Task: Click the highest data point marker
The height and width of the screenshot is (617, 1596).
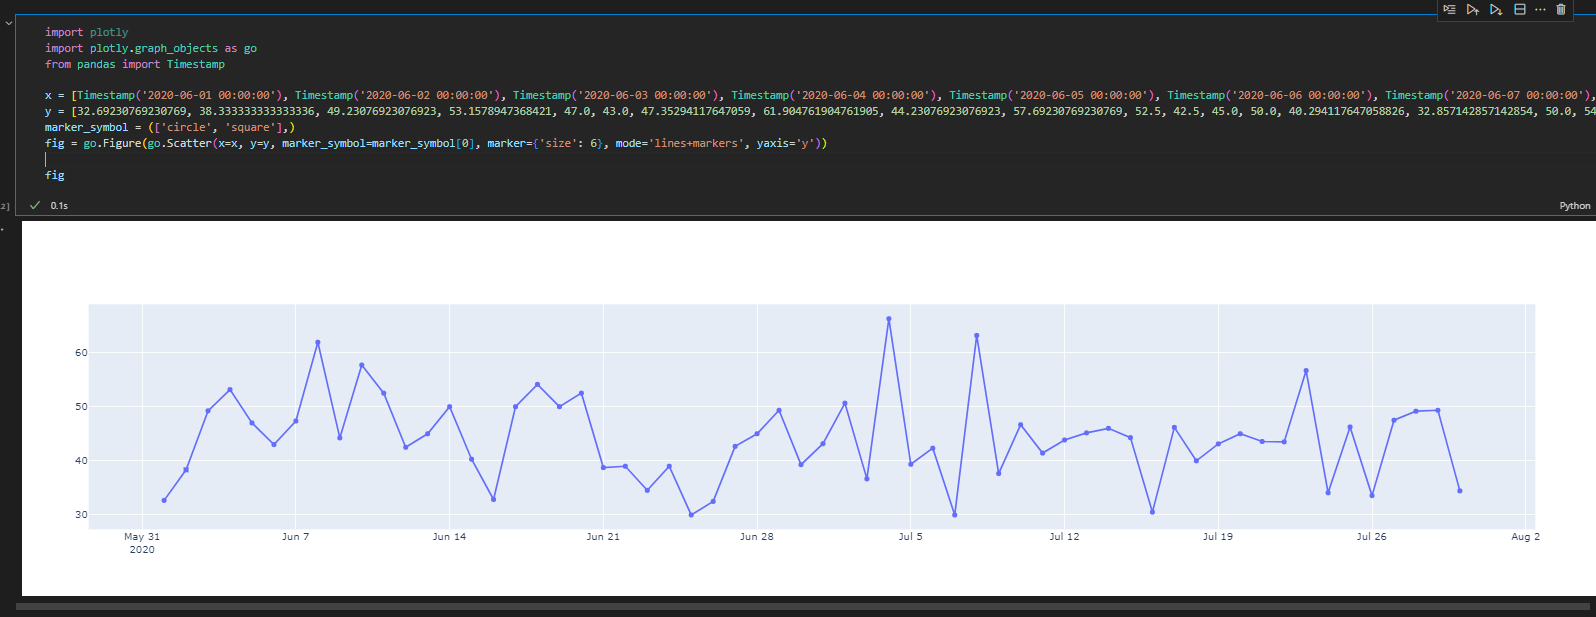Action: (x=889, y=319)
